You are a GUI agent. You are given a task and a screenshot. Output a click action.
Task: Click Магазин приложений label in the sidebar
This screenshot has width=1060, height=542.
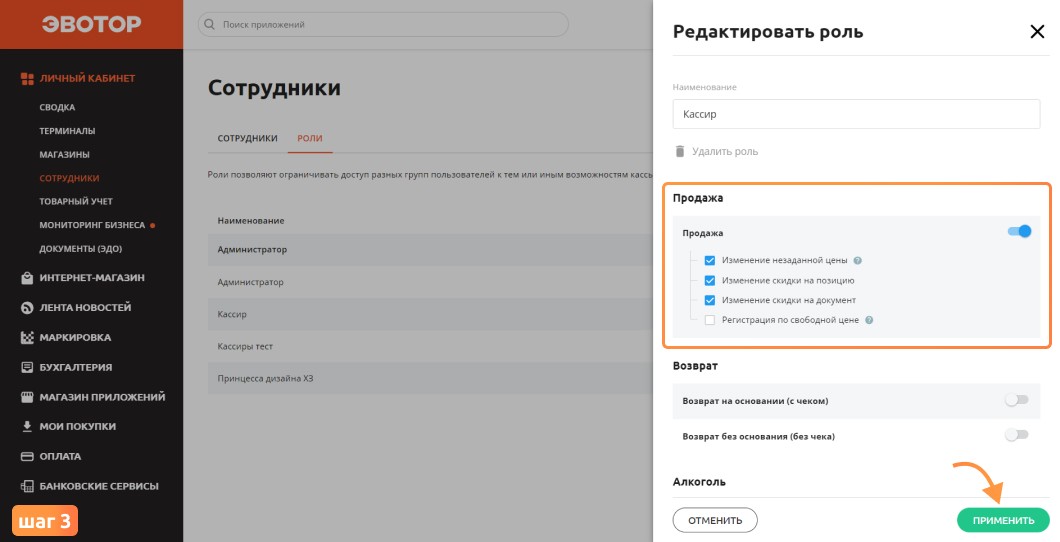pos(102,397)
